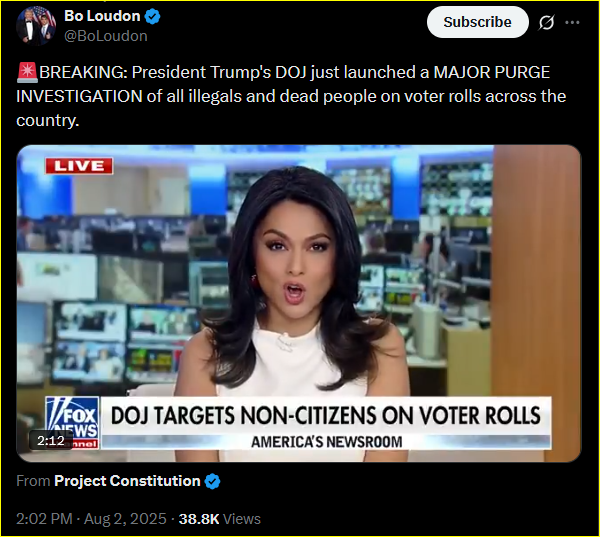Click the Fox News logo in the video
This screenshot has width=600, height=537.
click(72, 423)
